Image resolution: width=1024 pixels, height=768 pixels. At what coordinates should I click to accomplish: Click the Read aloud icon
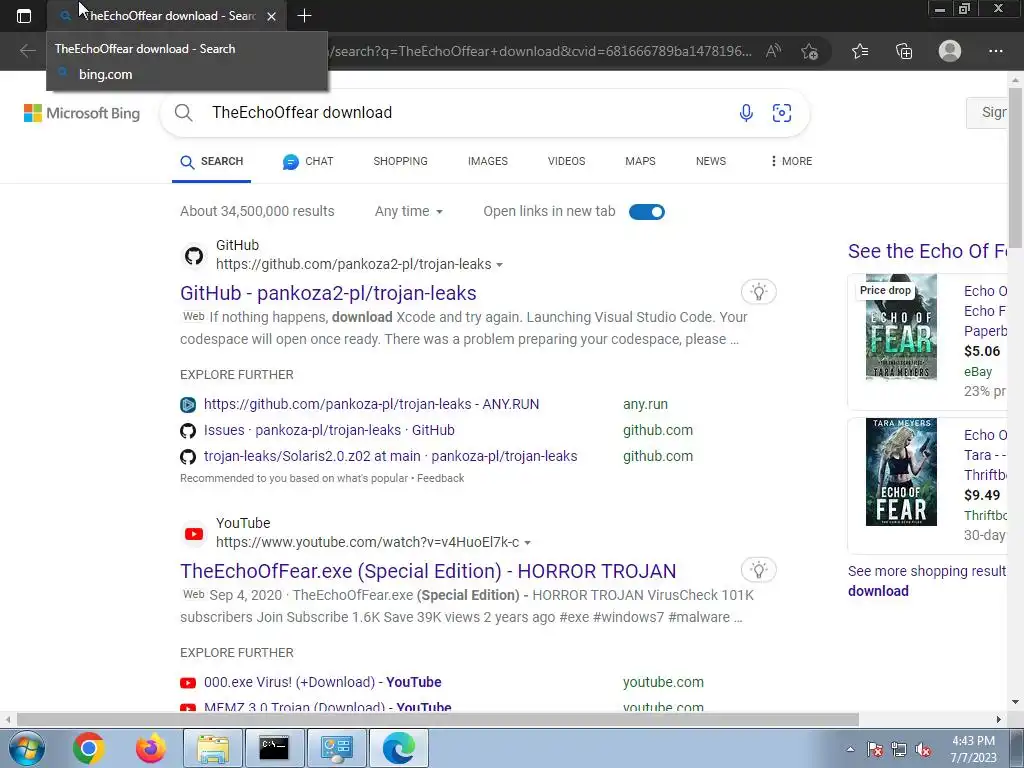pyautogui.click(x=773, y=51)
